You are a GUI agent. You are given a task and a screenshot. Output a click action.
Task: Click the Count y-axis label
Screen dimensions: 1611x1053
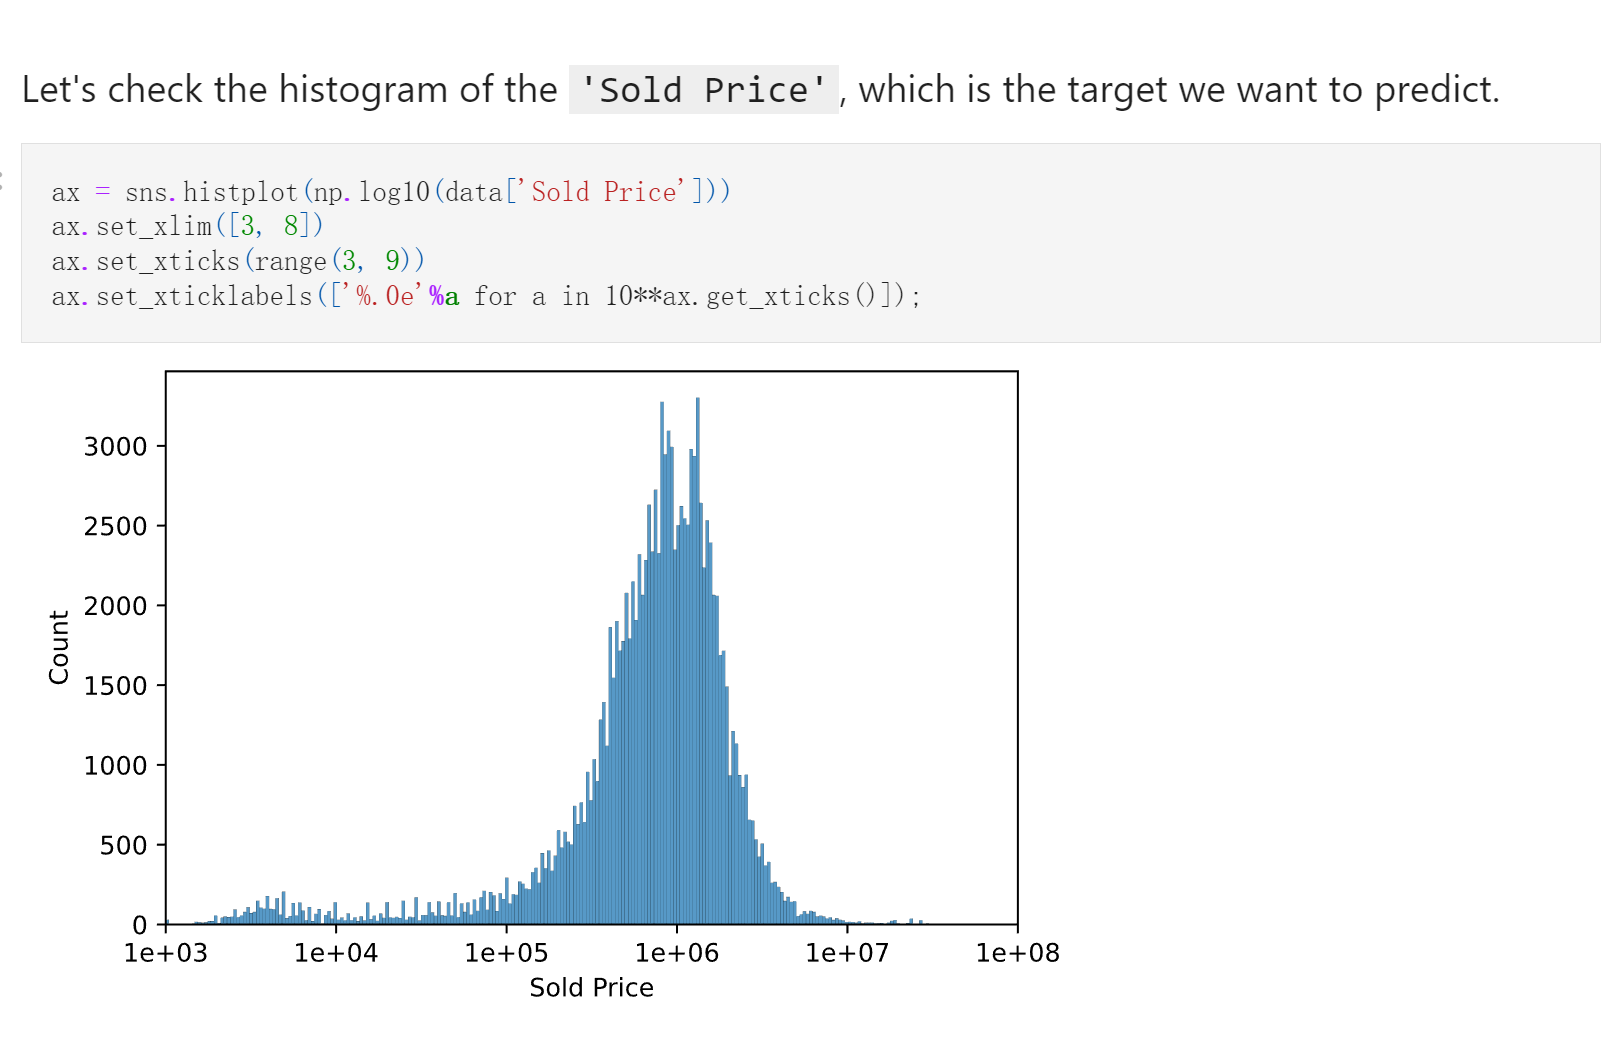coord(59,647)
